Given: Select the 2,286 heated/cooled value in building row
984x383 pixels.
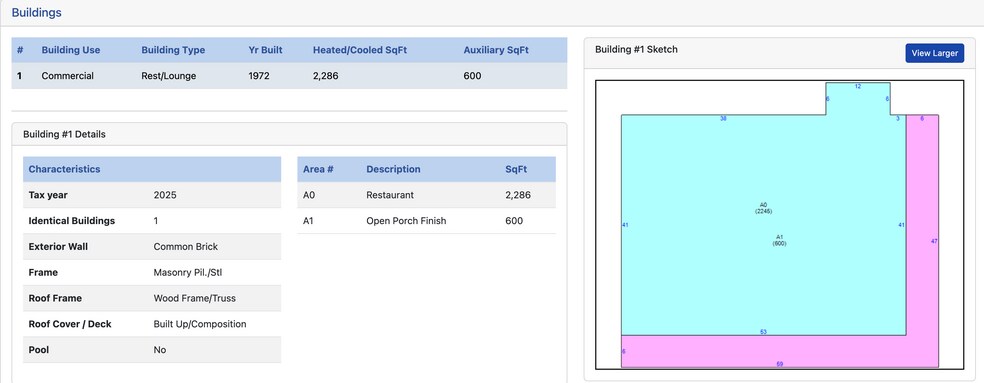Looking at the screenshot, I should click(326, 76).
